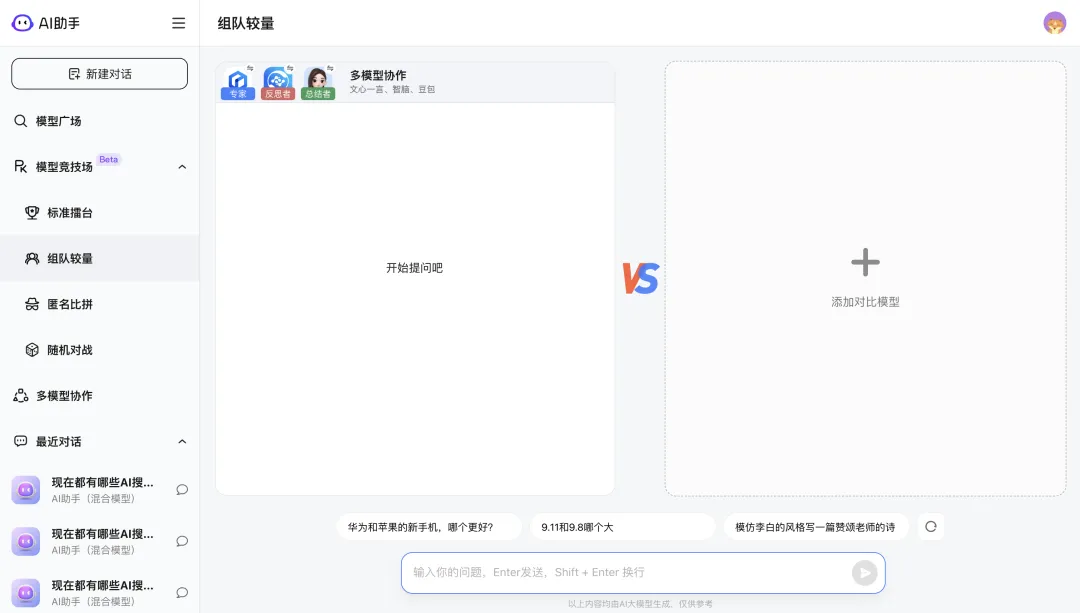Collapse the 模型竞技场 section chevron

[182, 167]
